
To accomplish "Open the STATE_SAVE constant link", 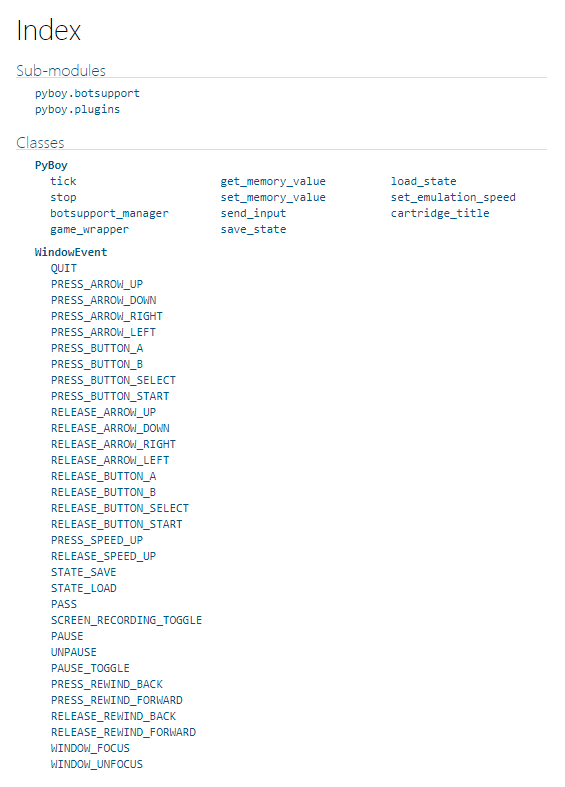I will point(84,572).
